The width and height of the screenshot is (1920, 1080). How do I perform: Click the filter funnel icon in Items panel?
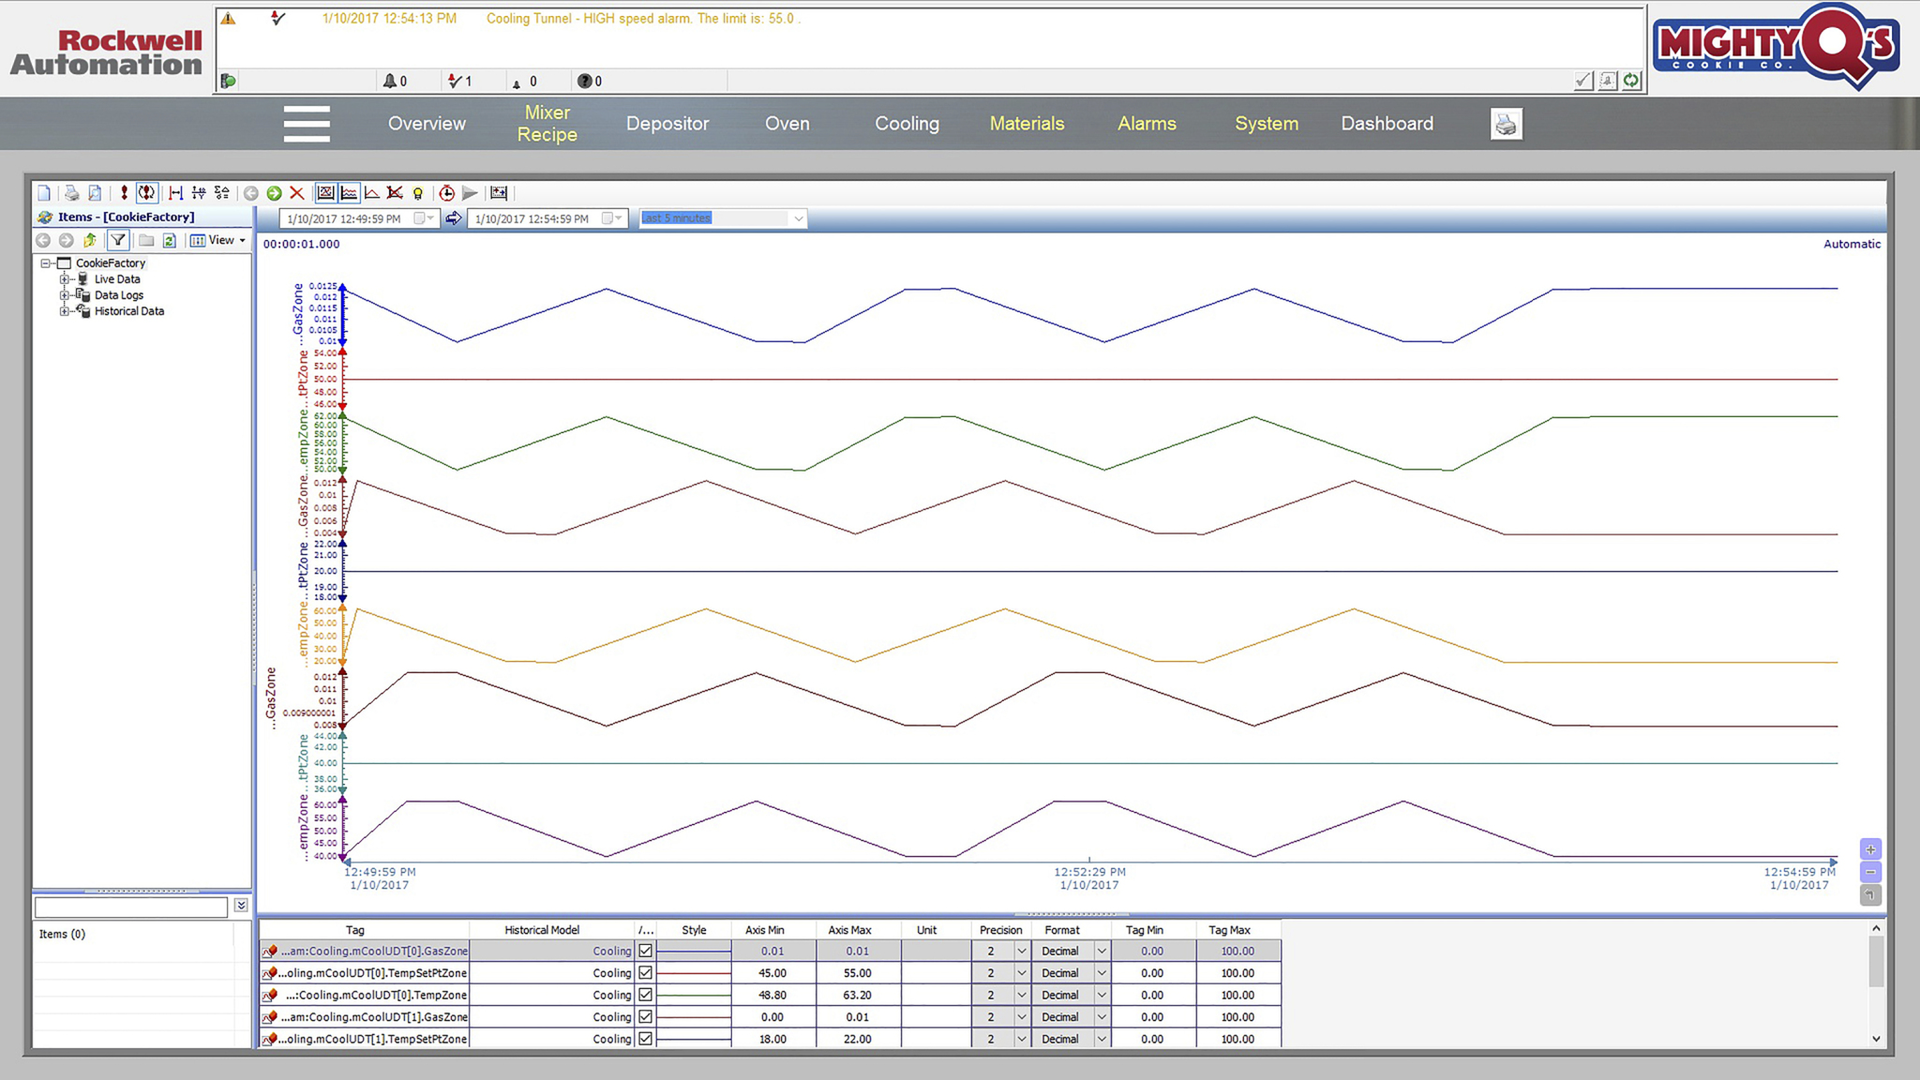point(118,240)
